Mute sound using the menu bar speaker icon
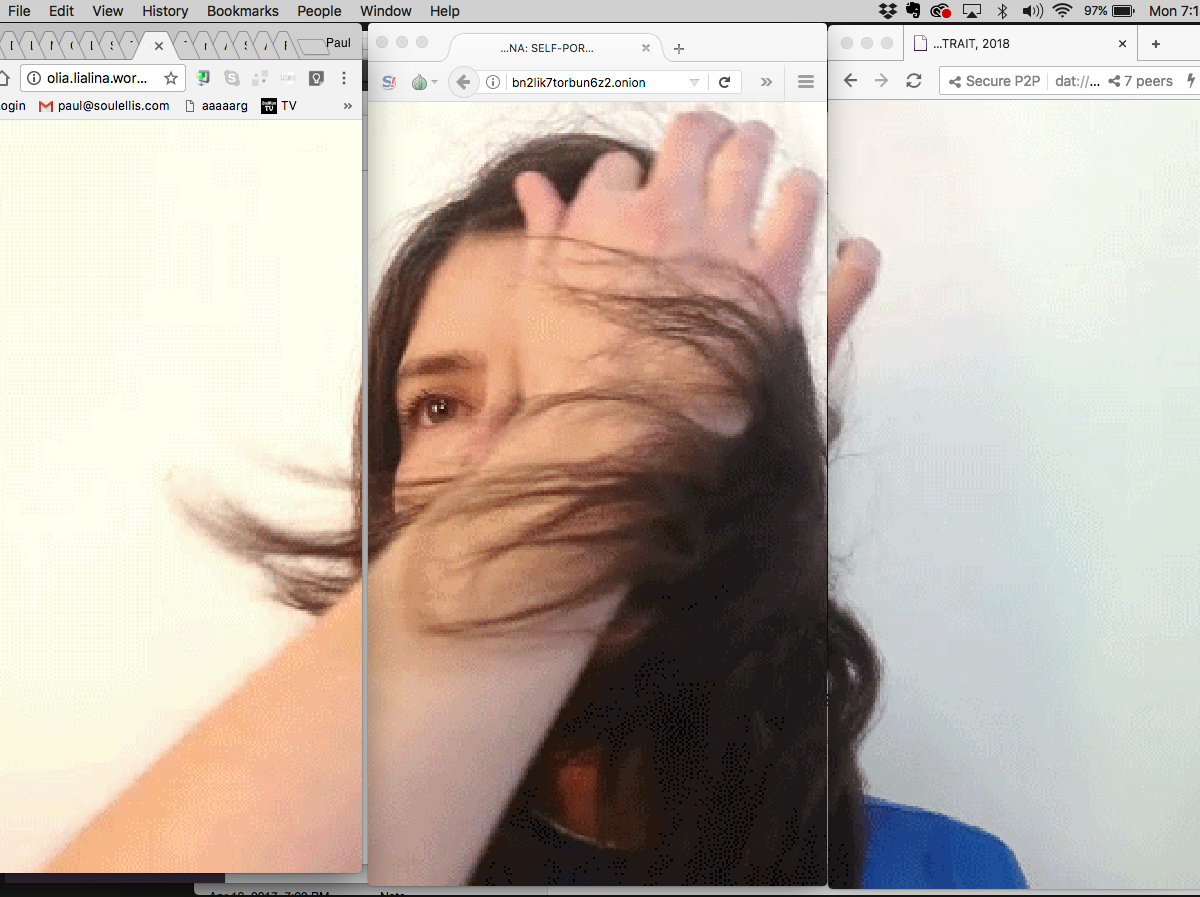The height and width of the screenshot is (897, 1200). click(x=1031, y=11)
